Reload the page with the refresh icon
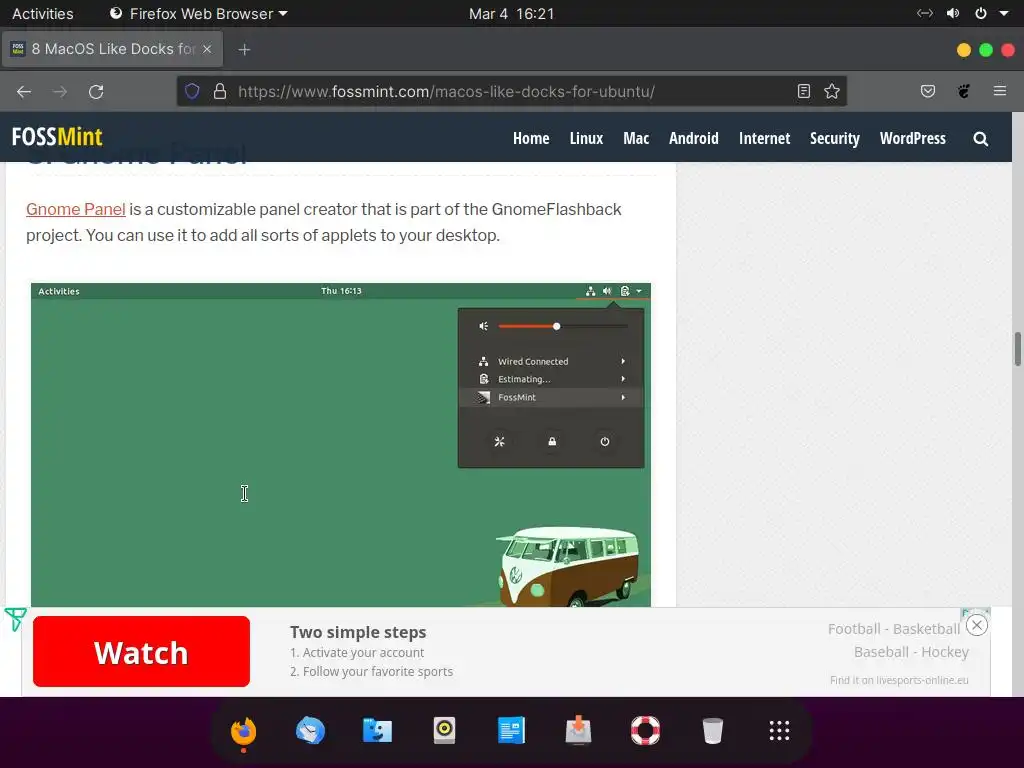 point(96,92)
